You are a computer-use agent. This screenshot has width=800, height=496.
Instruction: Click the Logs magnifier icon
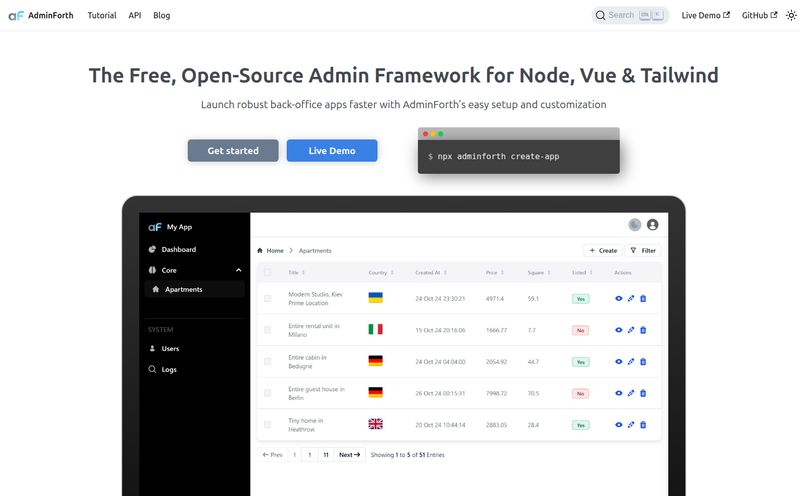[x=152, y=369]
